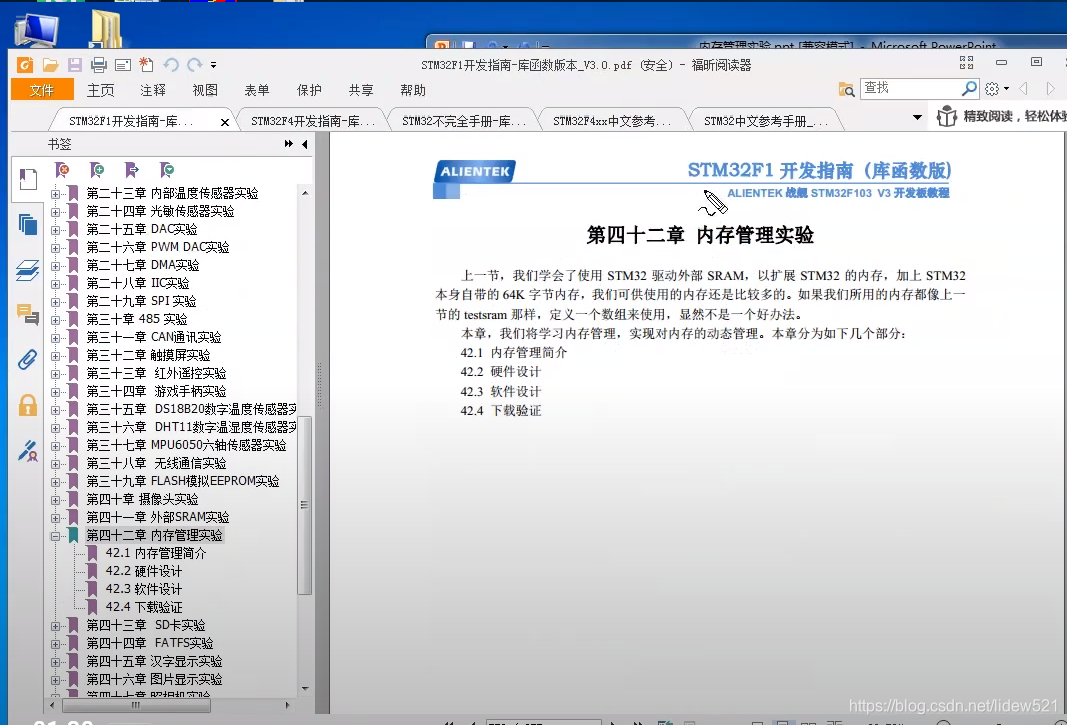Open the document tab list dropdown arrow
This screenshot has width=1067, height=725.
click(917, 118)
